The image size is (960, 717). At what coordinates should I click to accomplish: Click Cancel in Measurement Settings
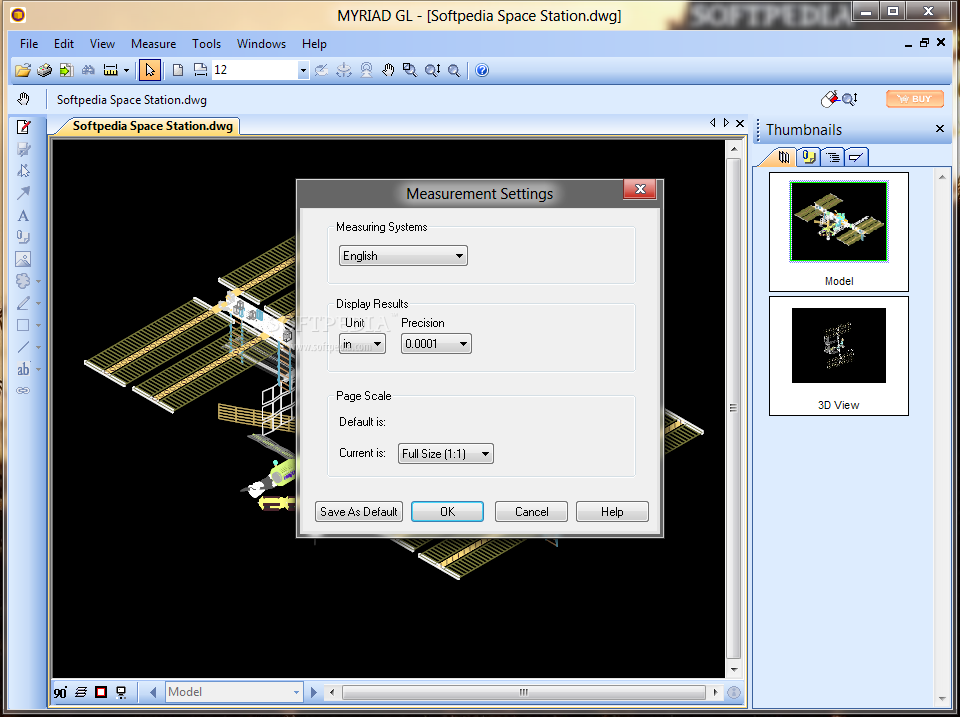click(x=531, y=512)
